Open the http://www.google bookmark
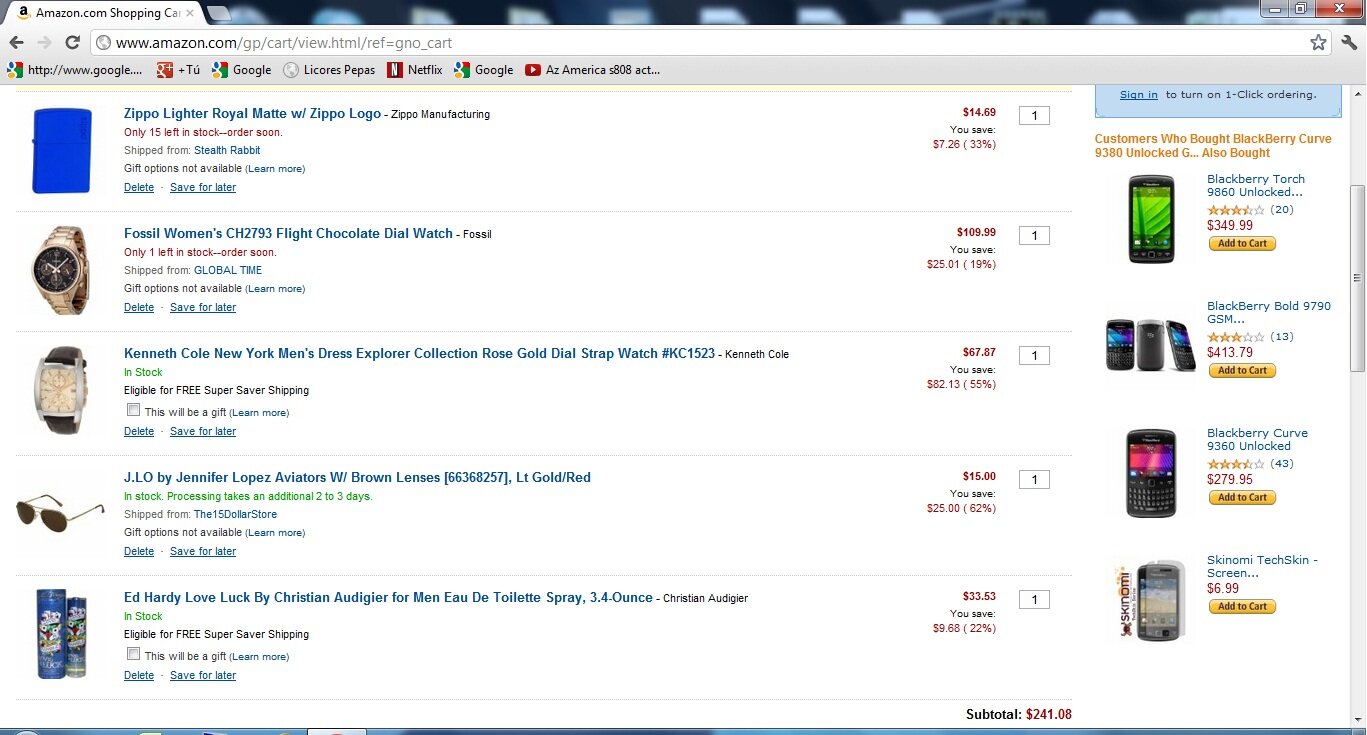The width and height of the screenshot is (1367, 735). pyautogui.click(x=75, y=70)
